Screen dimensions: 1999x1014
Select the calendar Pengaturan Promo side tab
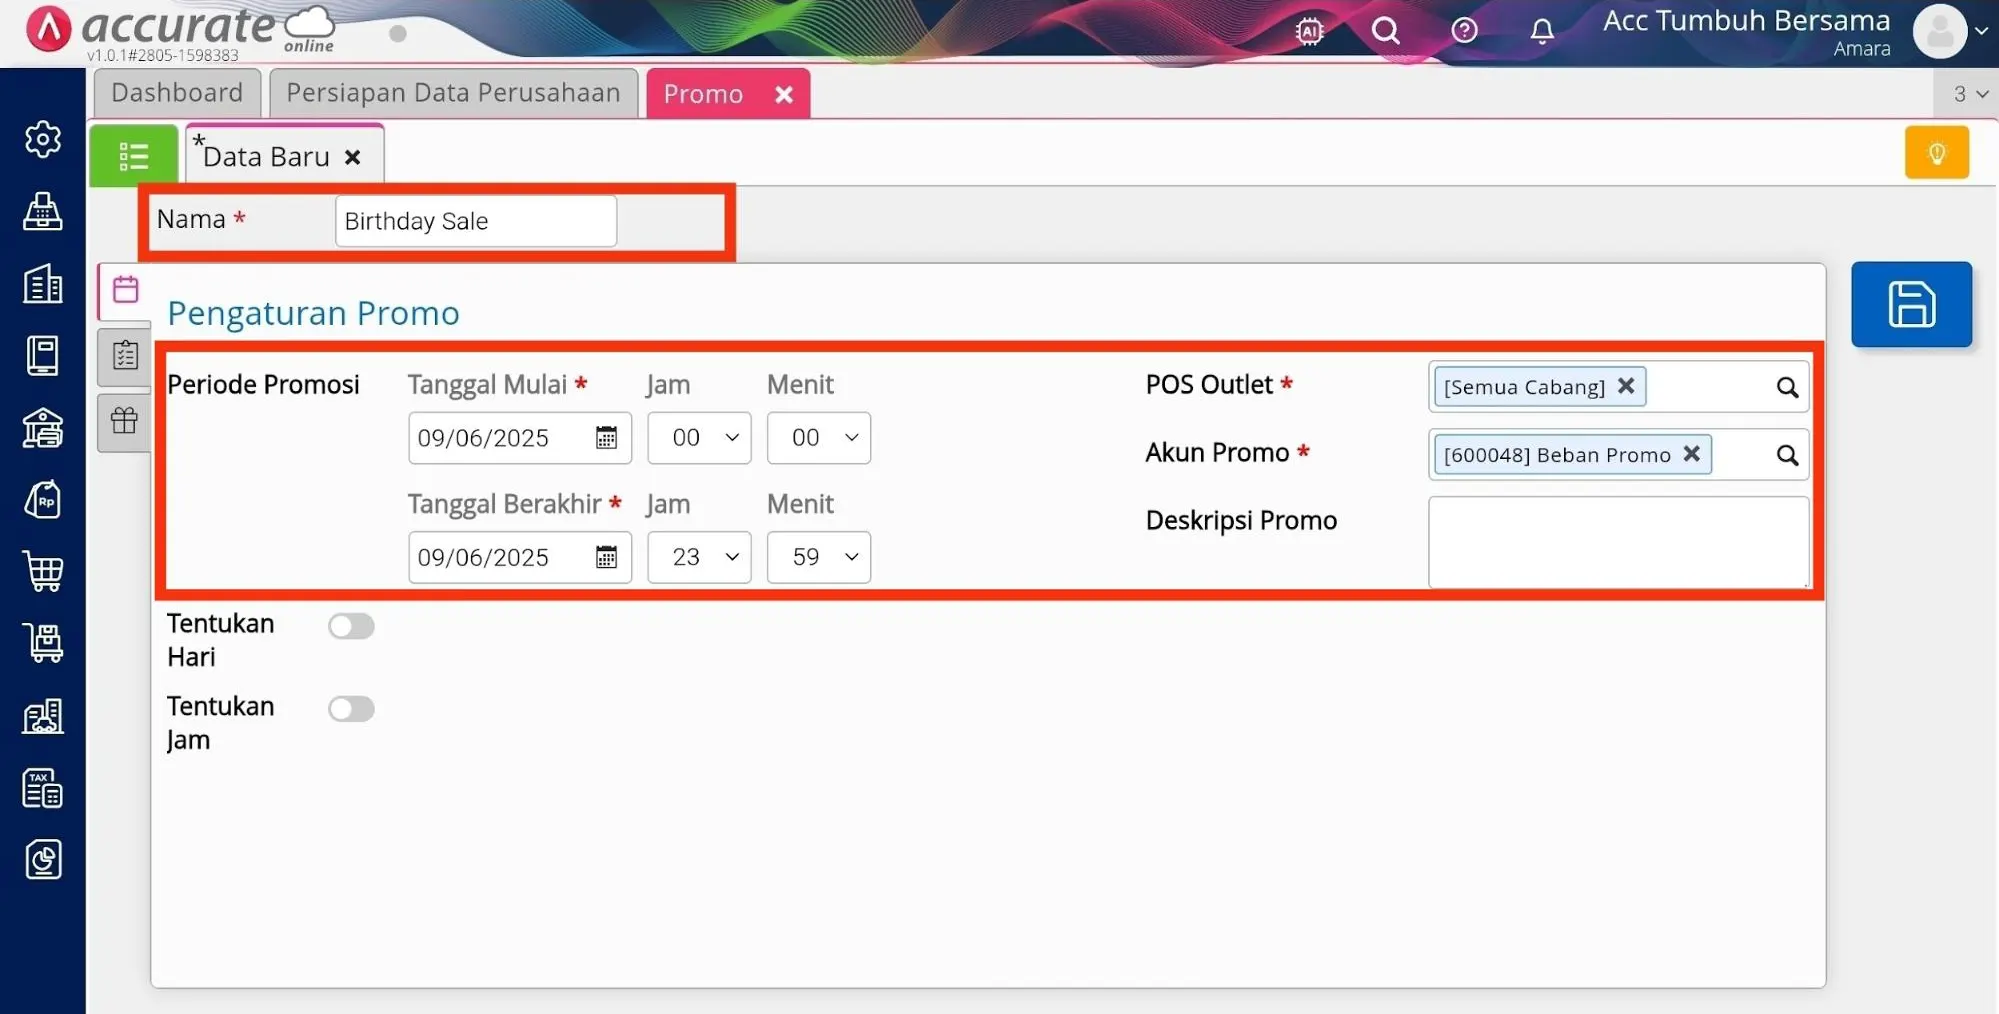click(125, 290)
